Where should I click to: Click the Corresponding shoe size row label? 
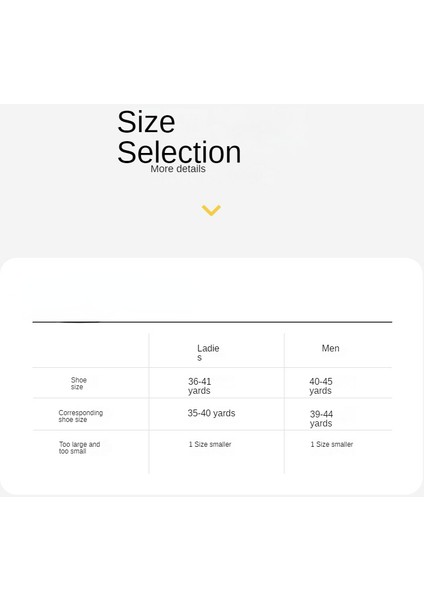click(x=80, y=416)
